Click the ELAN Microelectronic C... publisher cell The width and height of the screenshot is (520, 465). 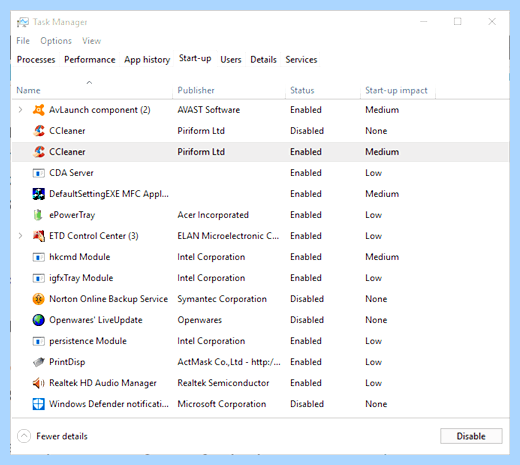tap(228, 236)
